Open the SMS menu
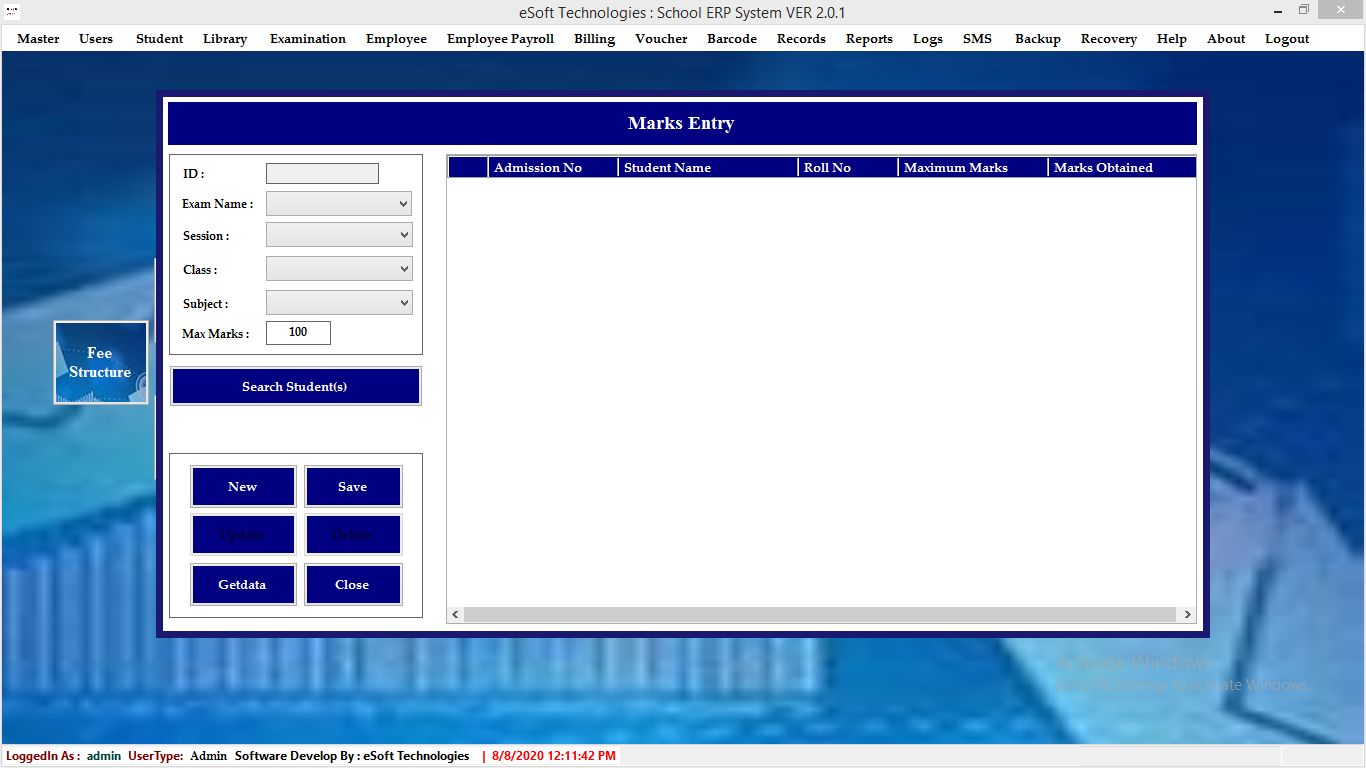This screenshot has height=768, width=1366. [x=977, y=39]
